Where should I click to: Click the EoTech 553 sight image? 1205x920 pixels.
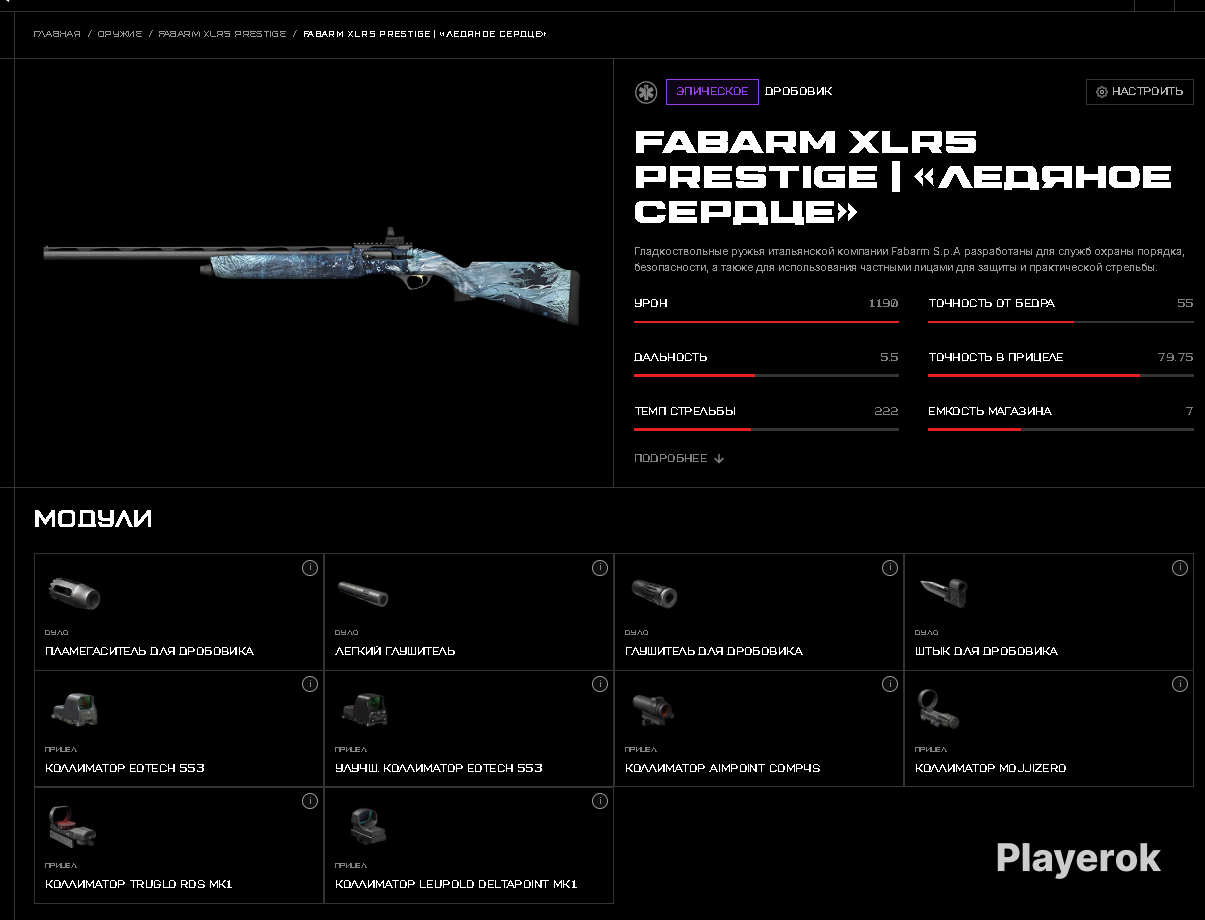click(x=75, y=710)
